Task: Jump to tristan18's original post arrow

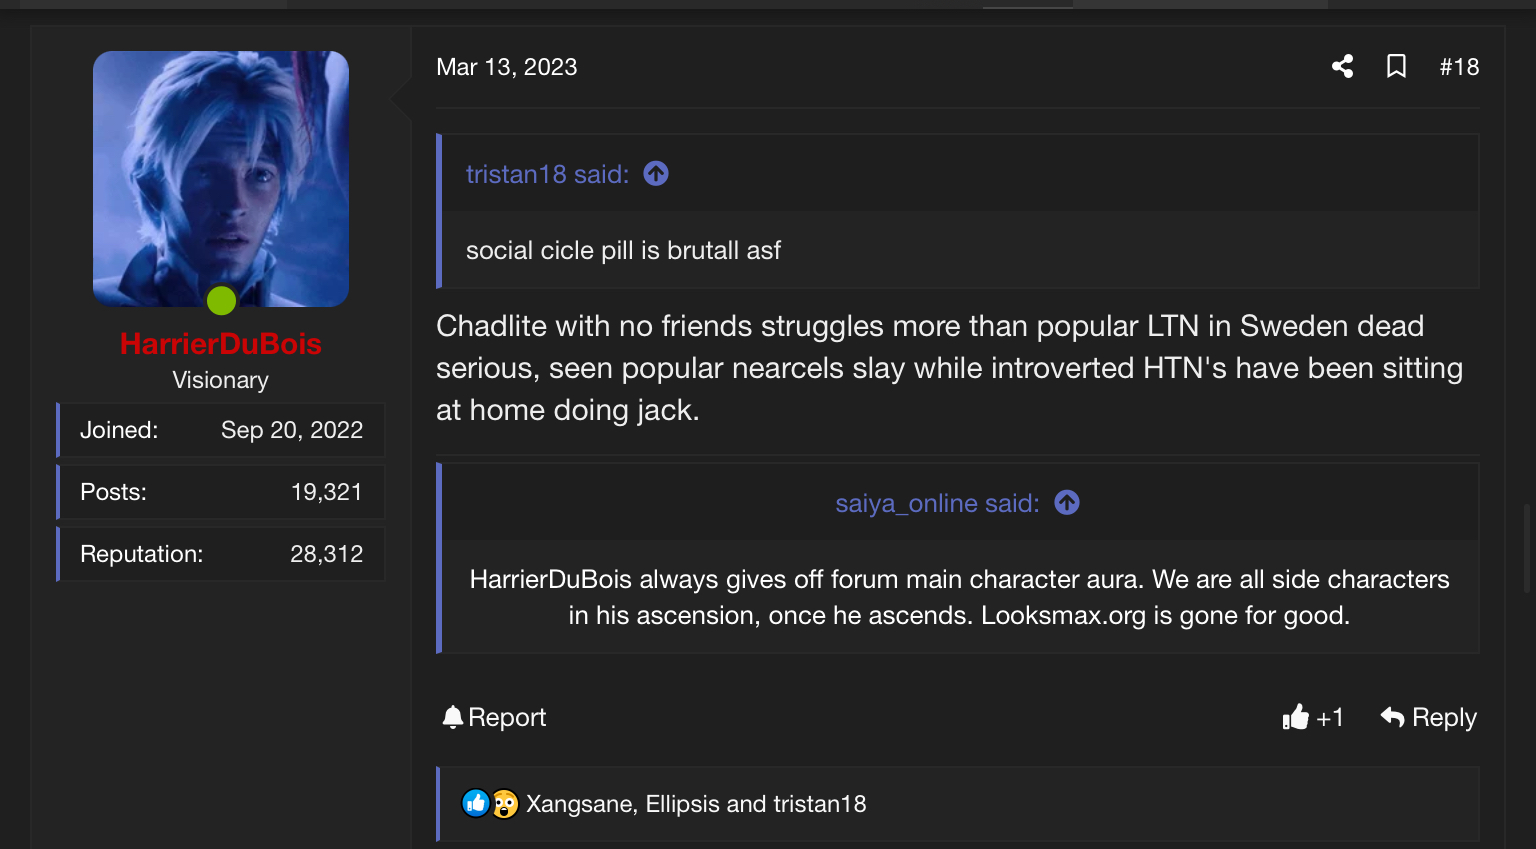Action: click(656, 174)
